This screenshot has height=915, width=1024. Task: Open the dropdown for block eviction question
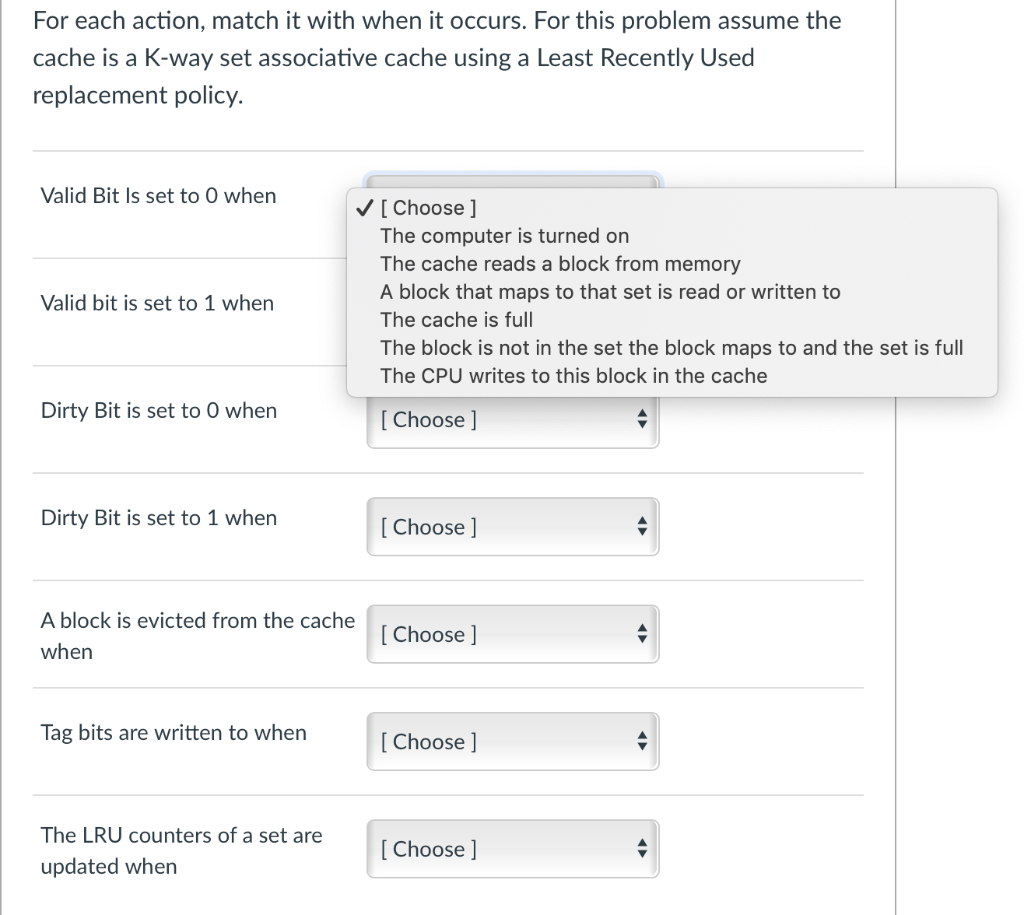click(513, 634)
